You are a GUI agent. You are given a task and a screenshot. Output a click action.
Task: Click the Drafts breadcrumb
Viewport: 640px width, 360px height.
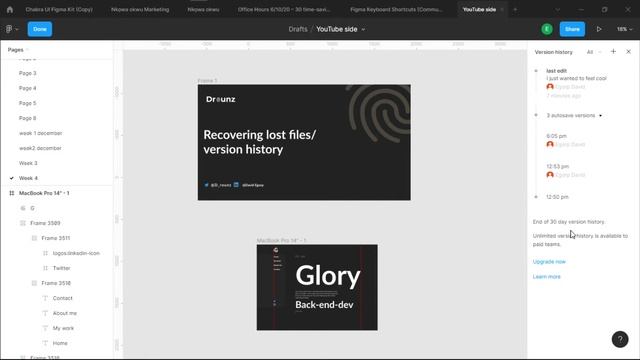298,29
